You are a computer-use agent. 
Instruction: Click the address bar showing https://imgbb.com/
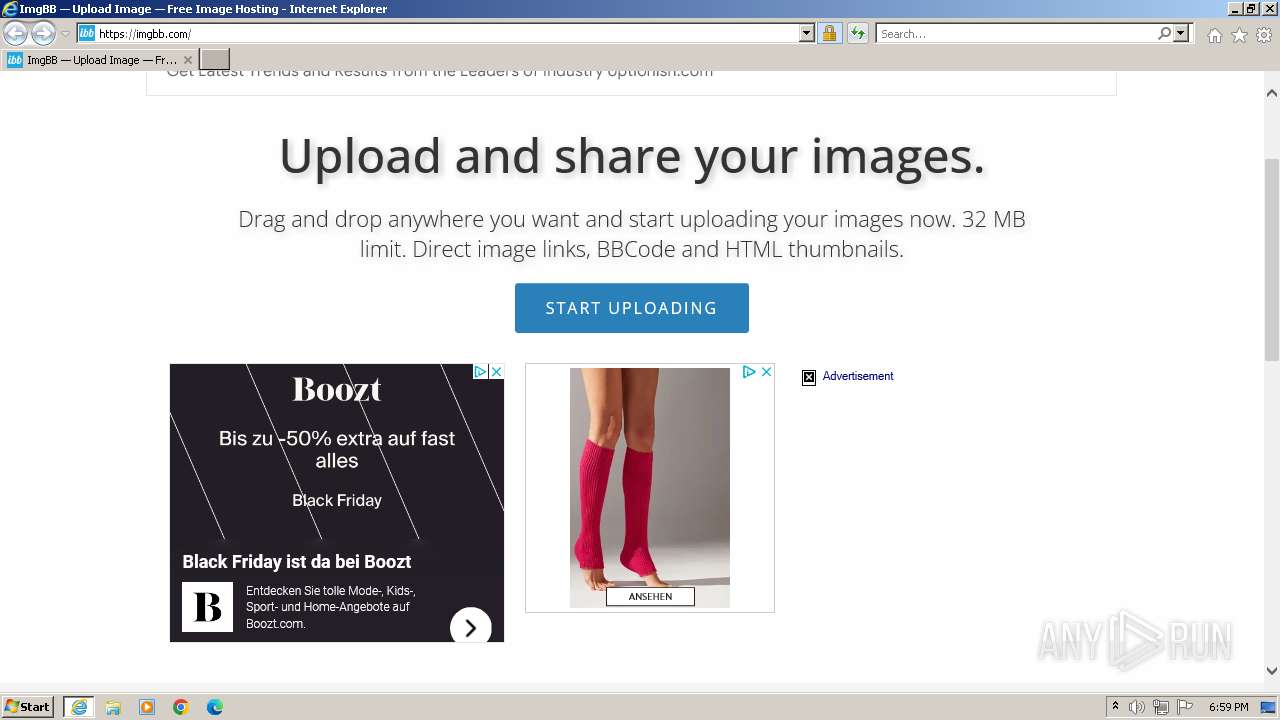click(446, 33)
